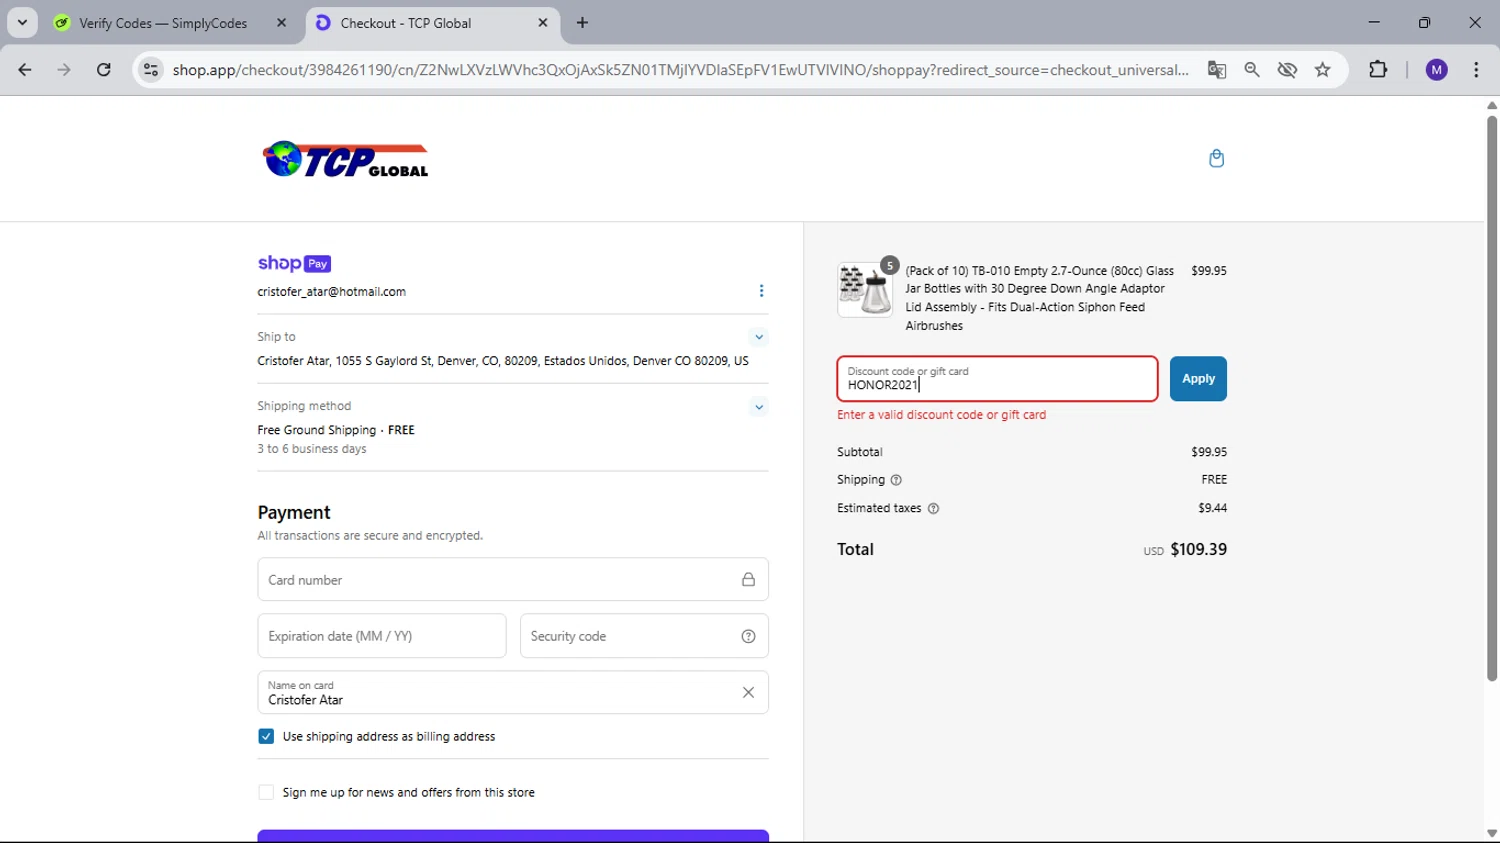Click the invalid discount code error message
The width and height of the screenshot is (1500, 843).
[941, 415]
